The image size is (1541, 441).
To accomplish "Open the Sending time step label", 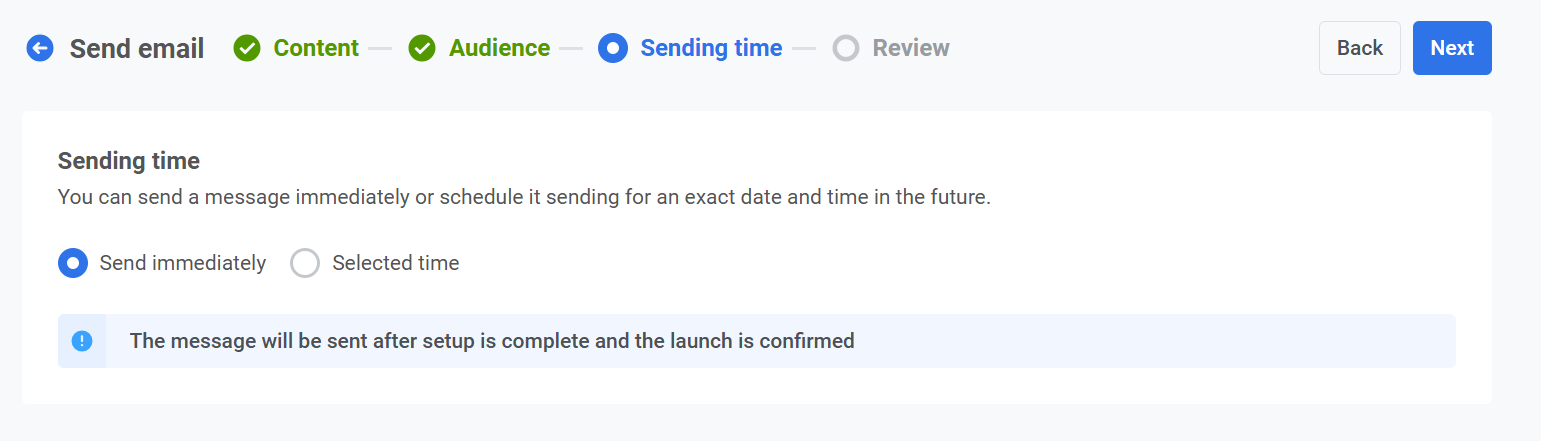I will pos(711,48).
